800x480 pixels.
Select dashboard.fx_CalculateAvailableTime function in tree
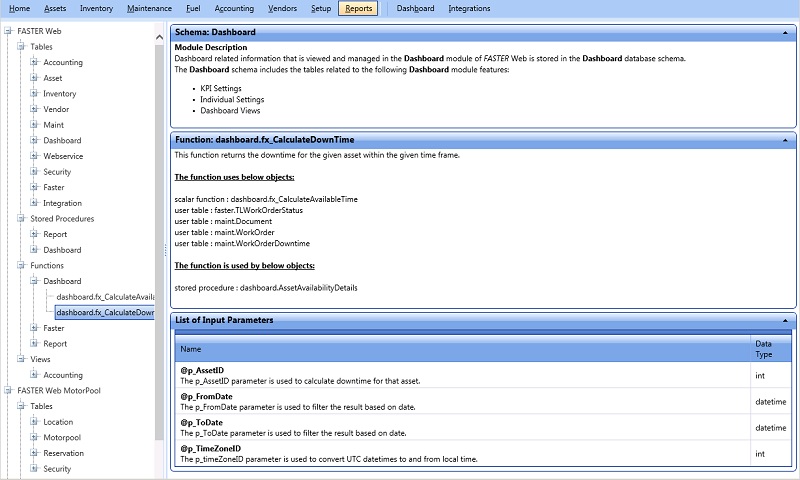[x=104, y=297]
